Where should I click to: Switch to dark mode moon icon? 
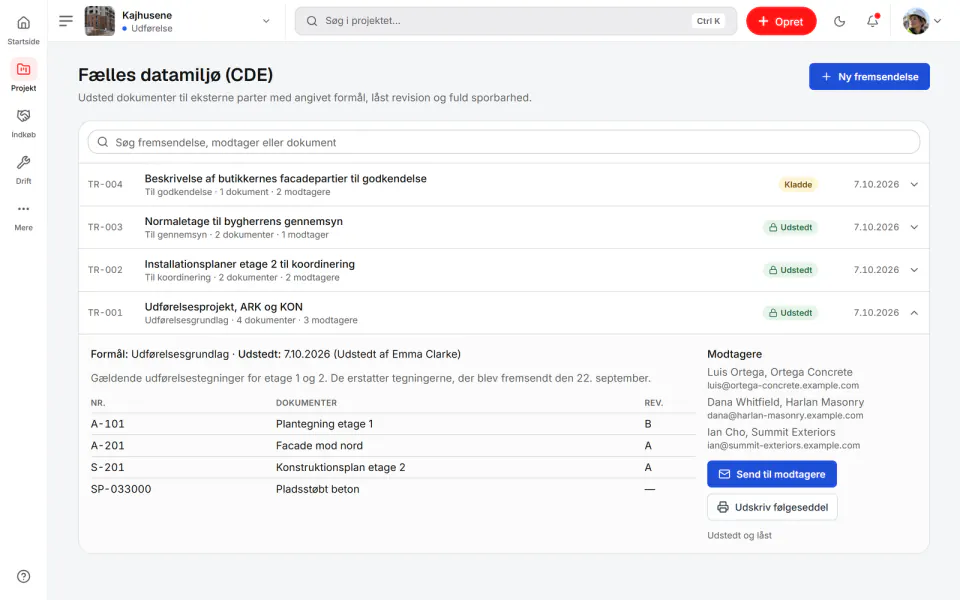(x=839, y=21)
